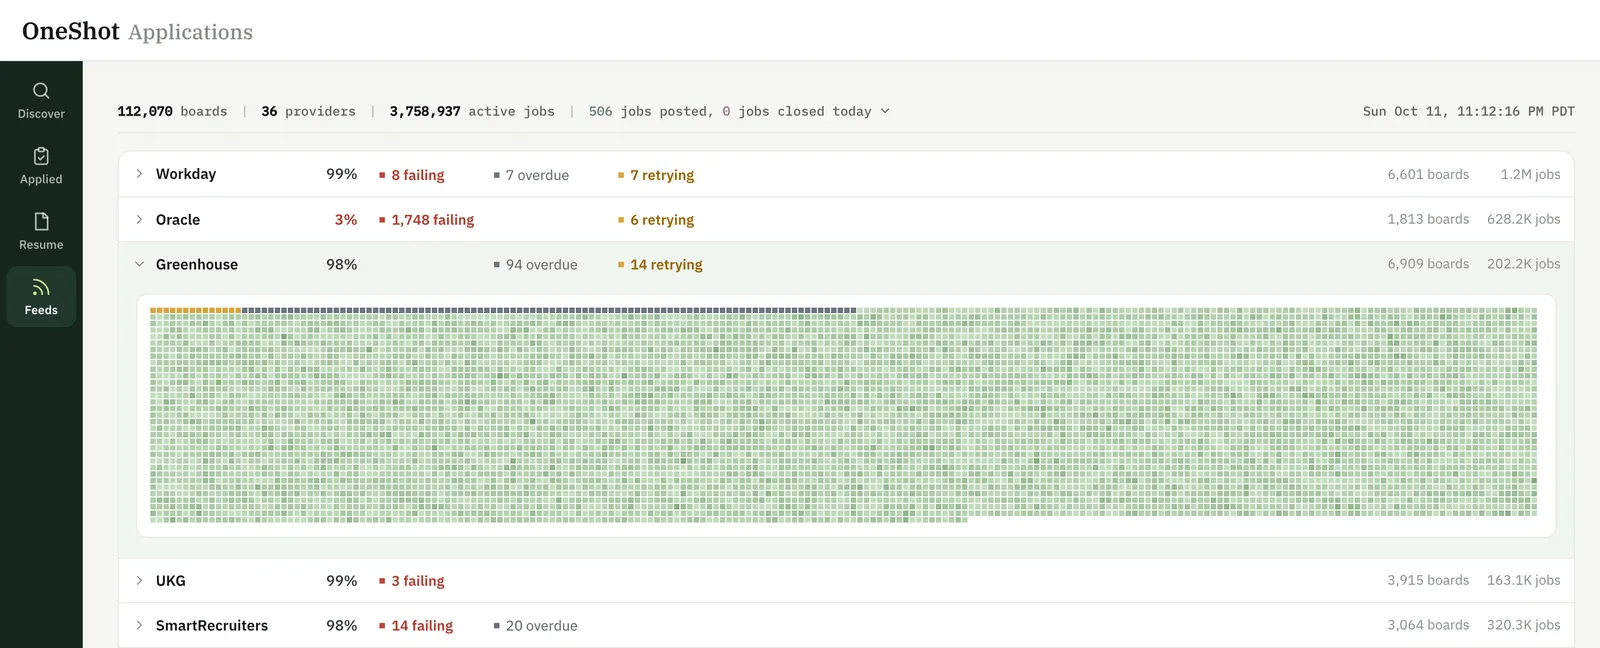Viewport: 1600px width, 648px height.
Task: Click SmartRecruiters "14 failing" status
Action: (x=415, y=626)
